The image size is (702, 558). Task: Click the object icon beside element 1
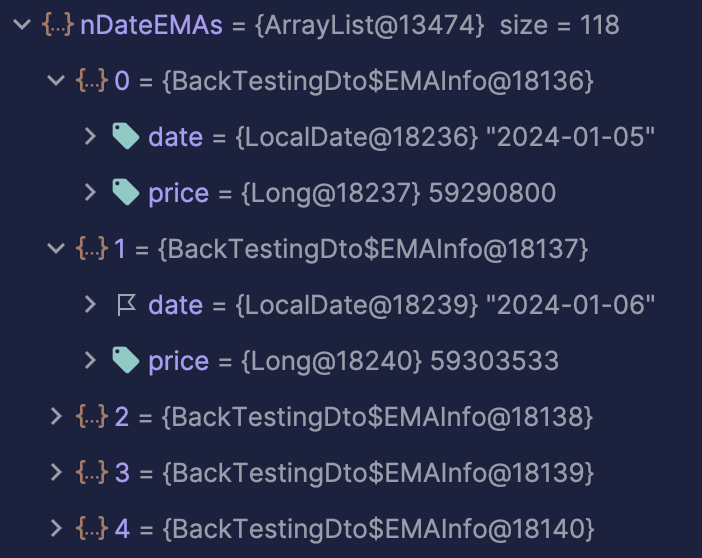point(92,248)
